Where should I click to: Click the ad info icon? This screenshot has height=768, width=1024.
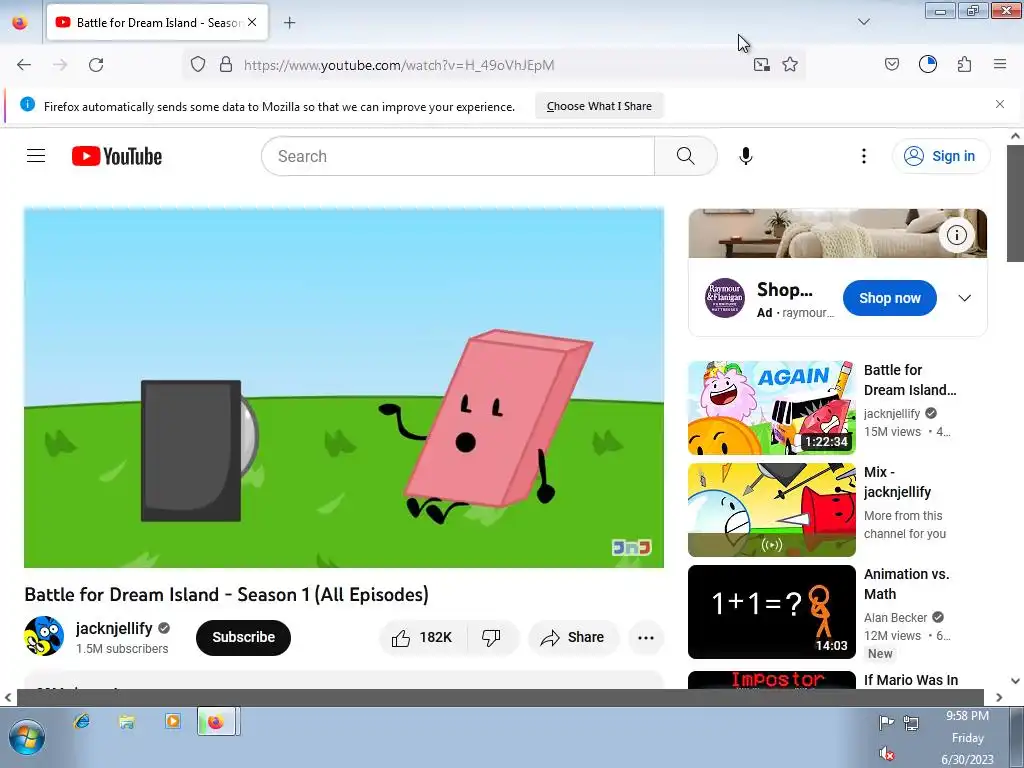(957, 235)
